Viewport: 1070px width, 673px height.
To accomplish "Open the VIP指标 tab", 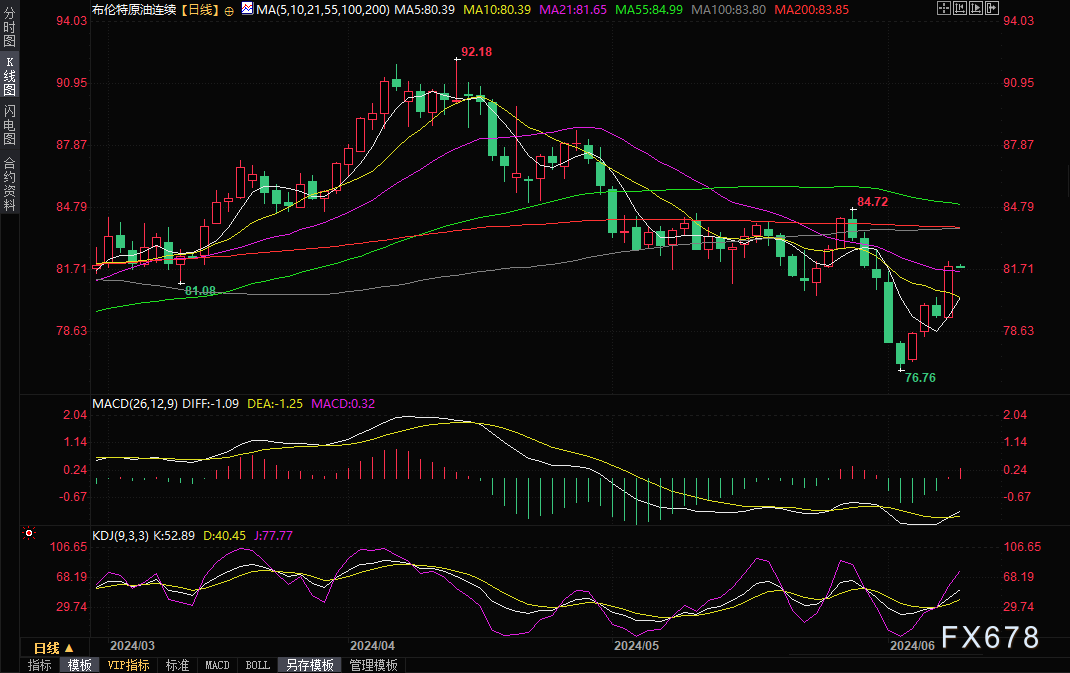I will [128, 665].
